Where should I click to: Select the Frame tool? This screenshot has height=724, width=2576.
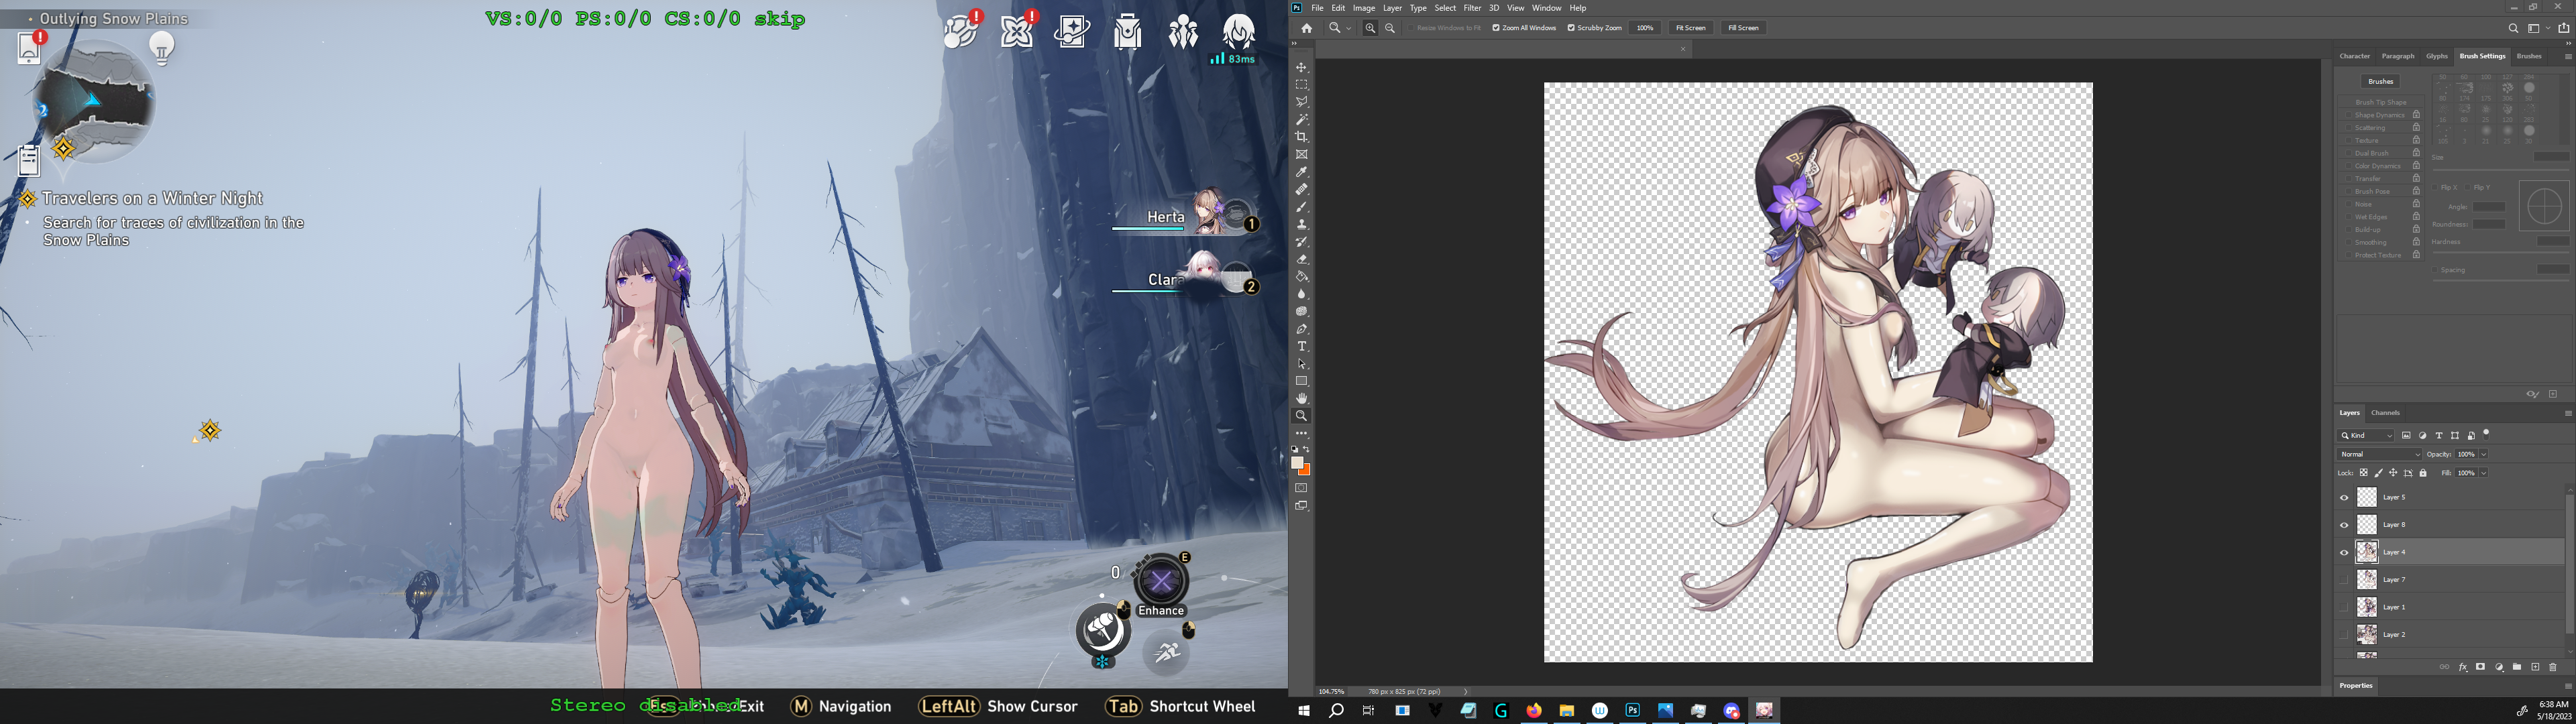pos(1301,155)
